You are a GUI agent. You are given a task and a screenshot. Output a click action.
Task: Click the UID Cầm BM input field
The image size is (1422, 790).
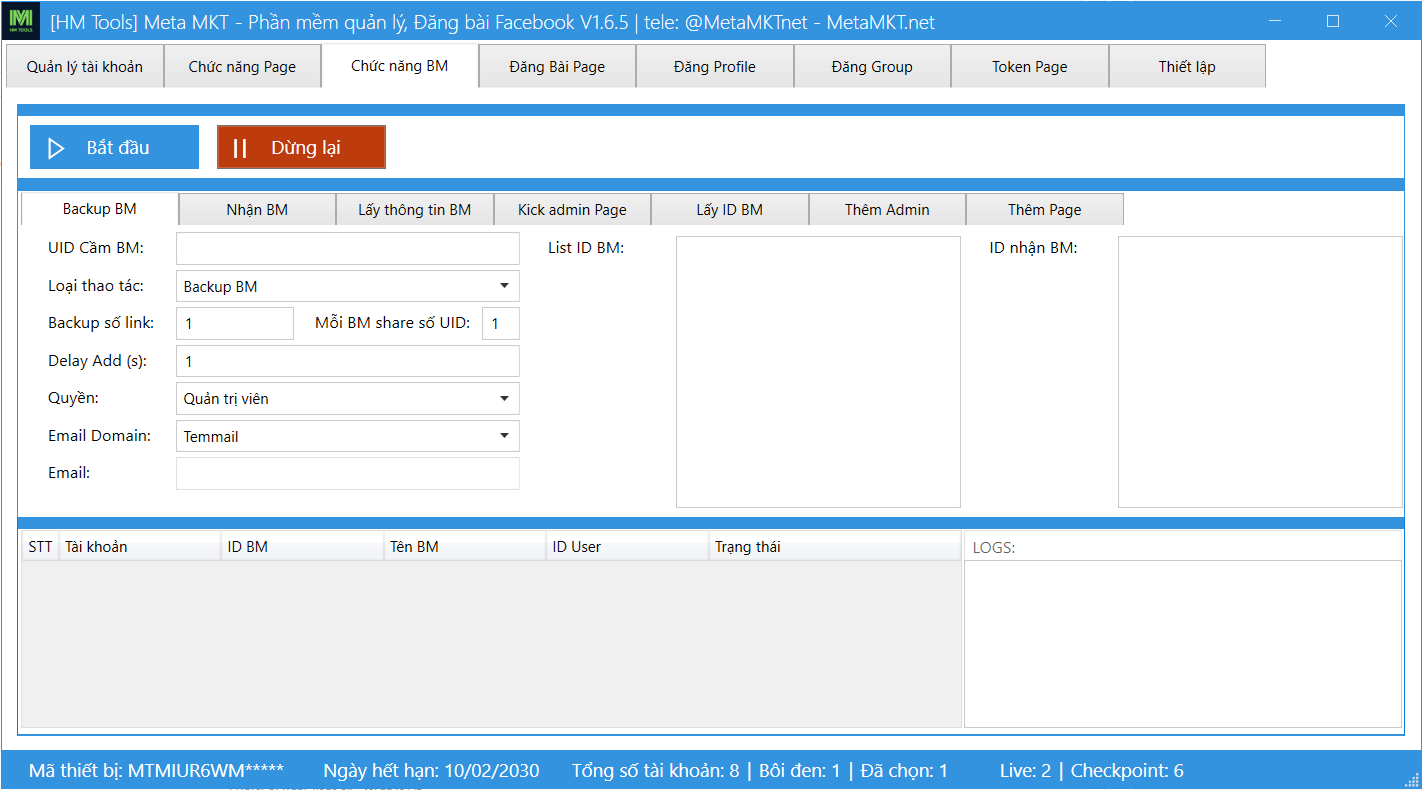click(x=348, y=248)
